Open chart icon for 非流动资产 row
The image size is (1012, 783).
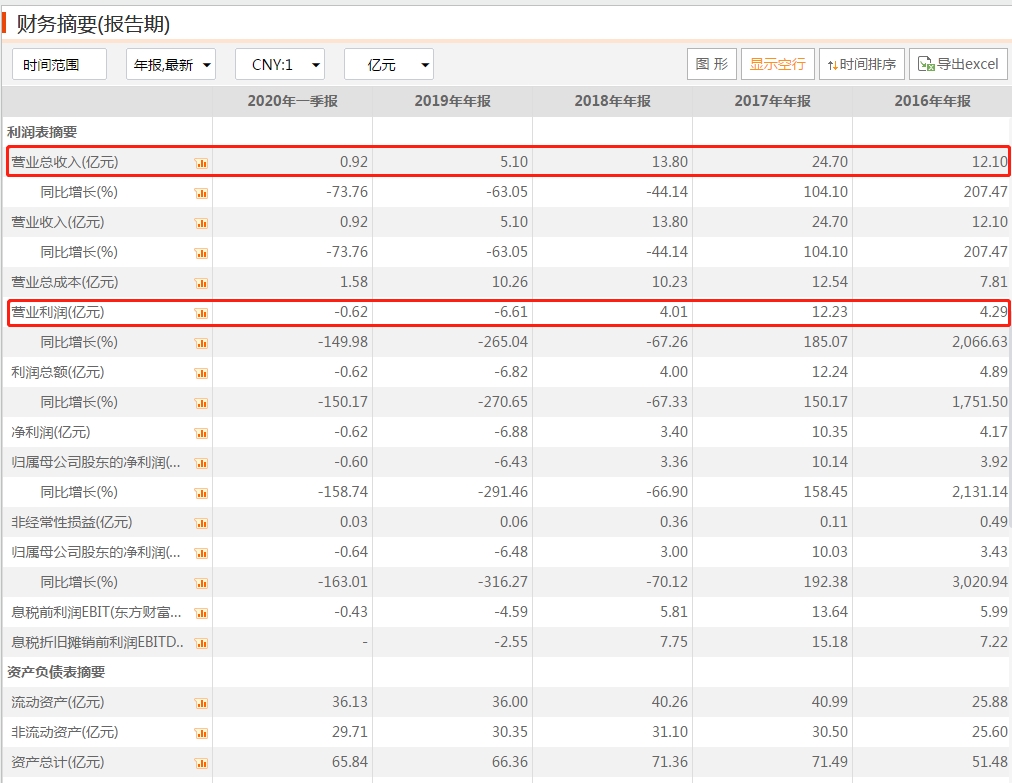tap(201, 734)
